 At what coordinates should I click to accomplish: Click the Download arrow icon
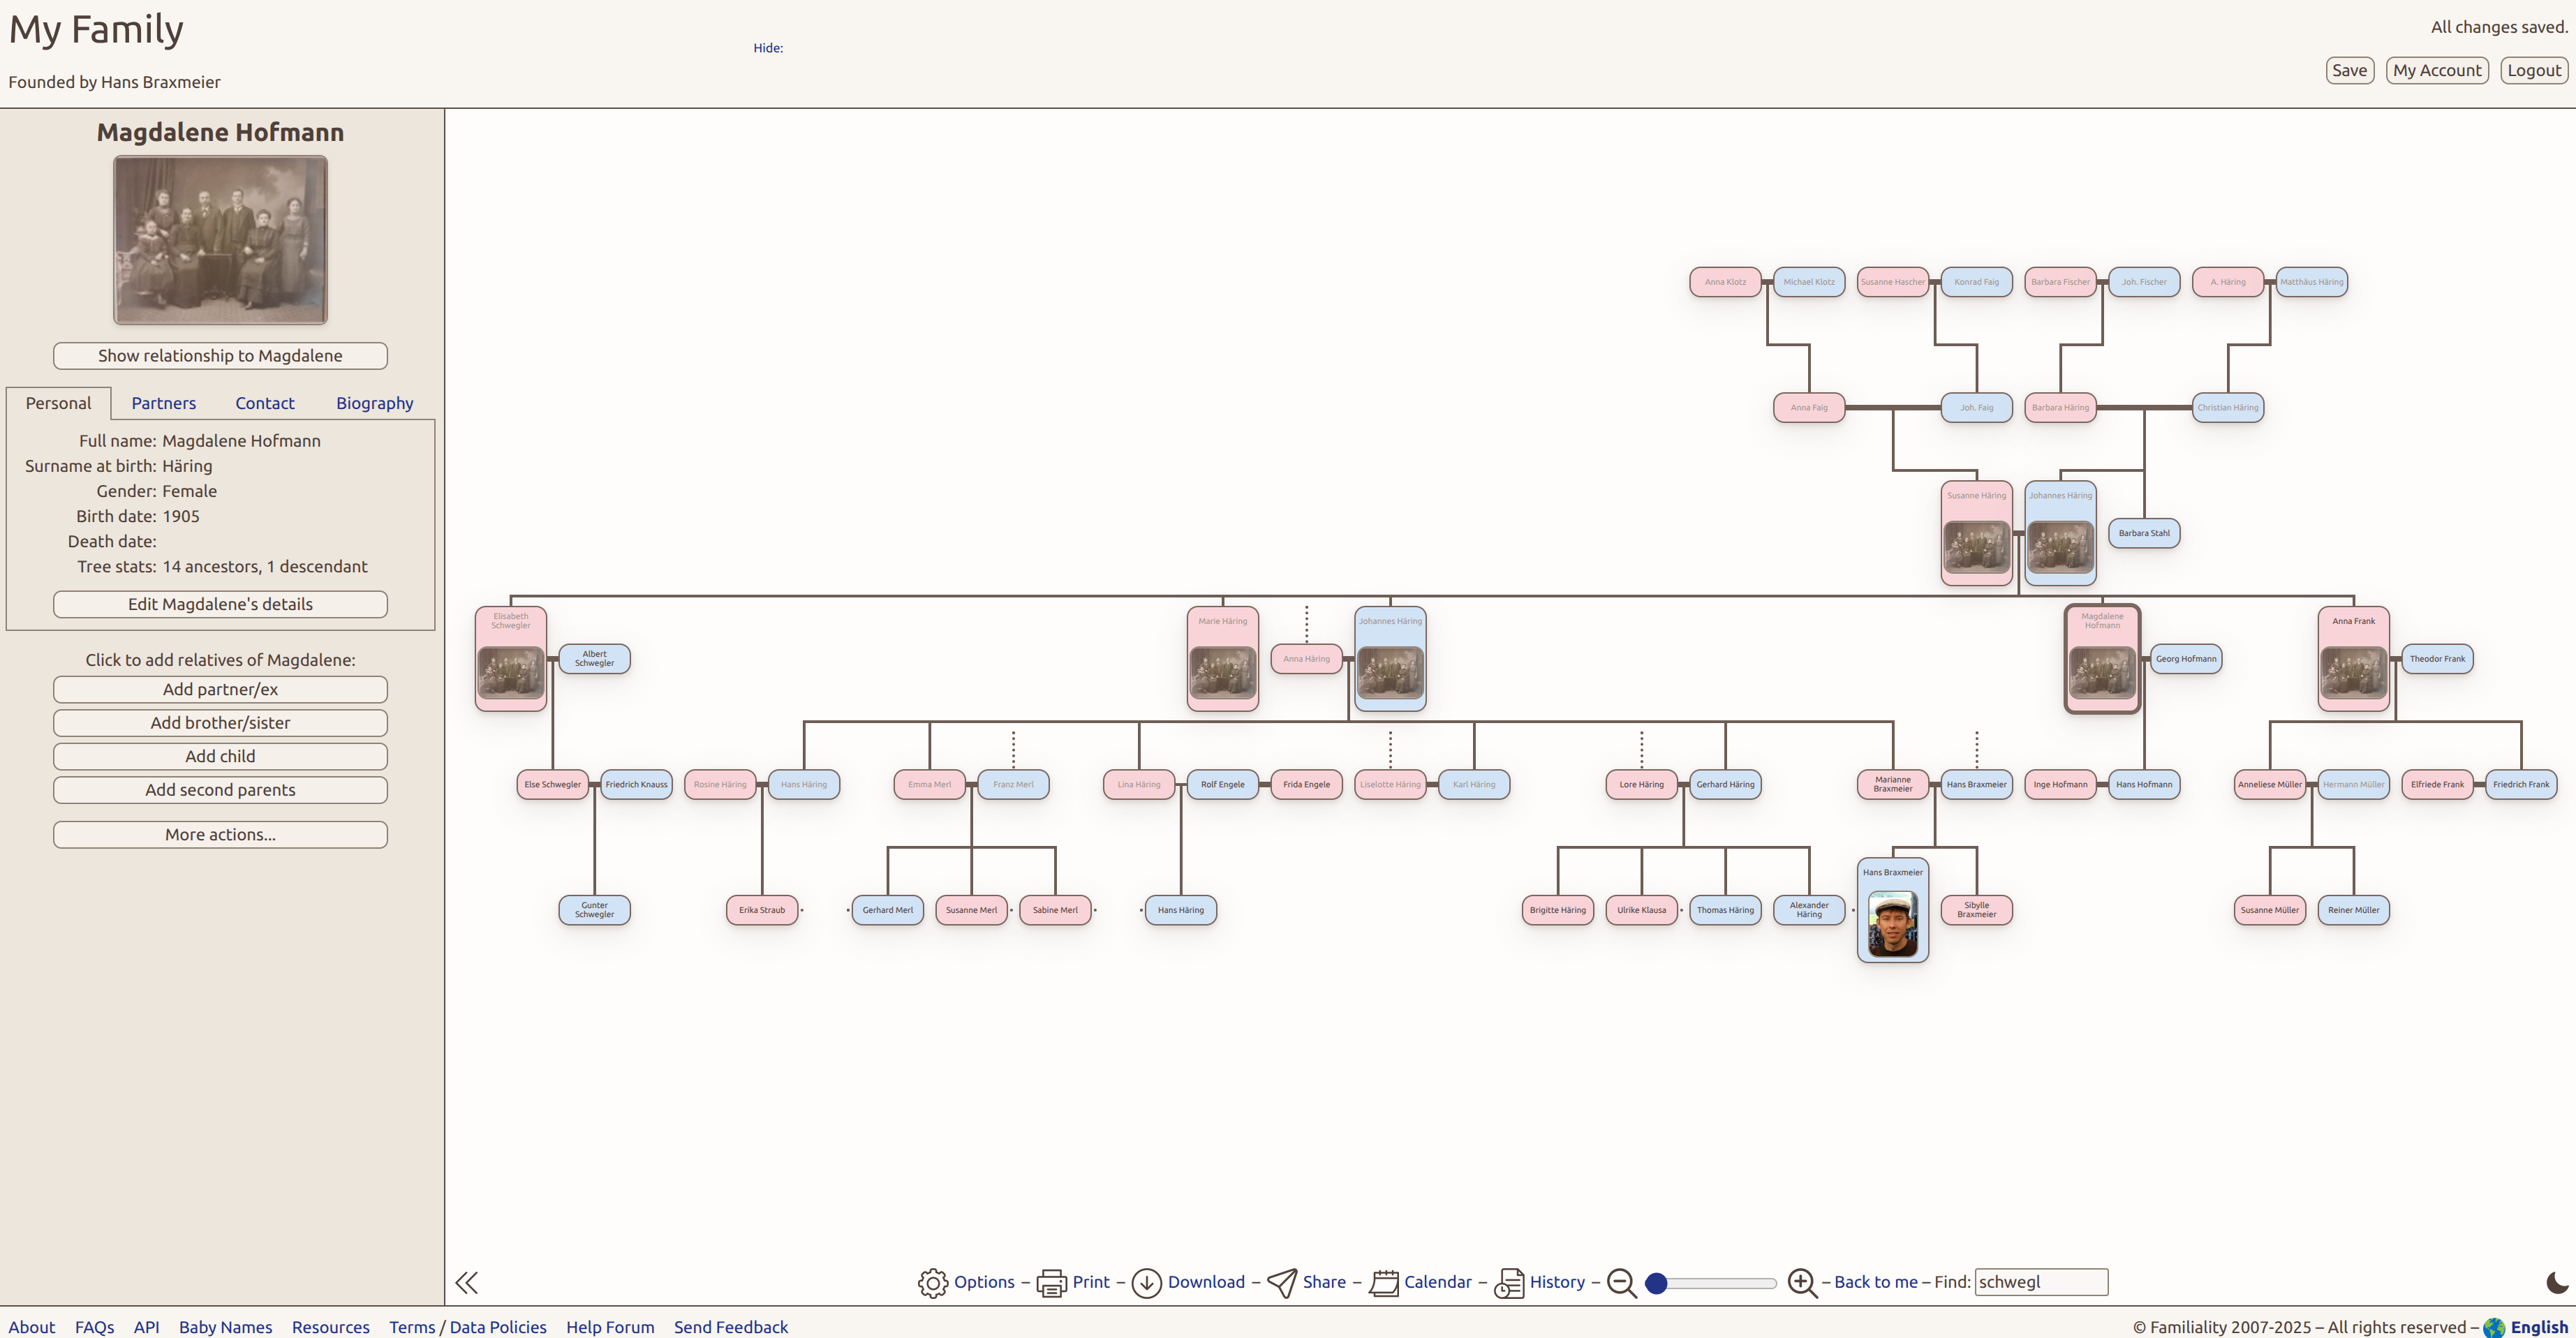(x=1146, y=1283)
